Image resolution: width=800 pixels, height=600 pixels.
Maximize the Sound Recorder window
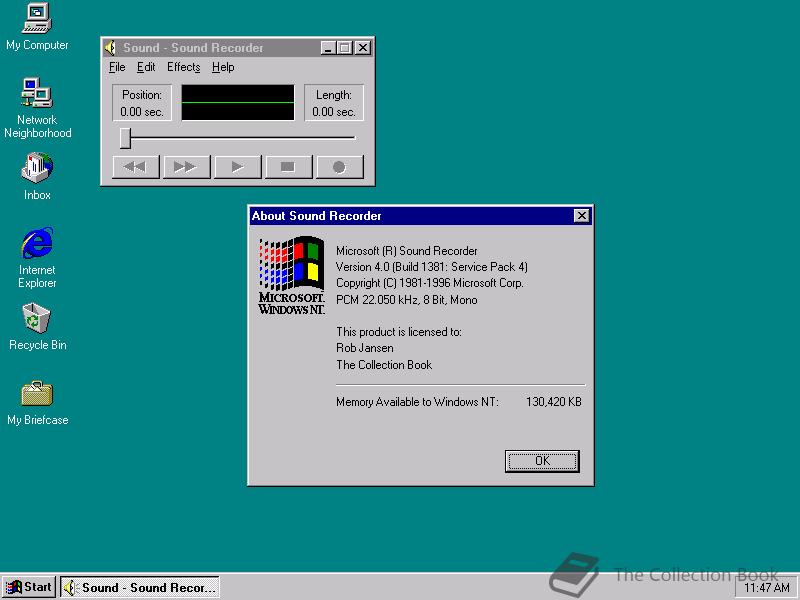click(344, 48)
